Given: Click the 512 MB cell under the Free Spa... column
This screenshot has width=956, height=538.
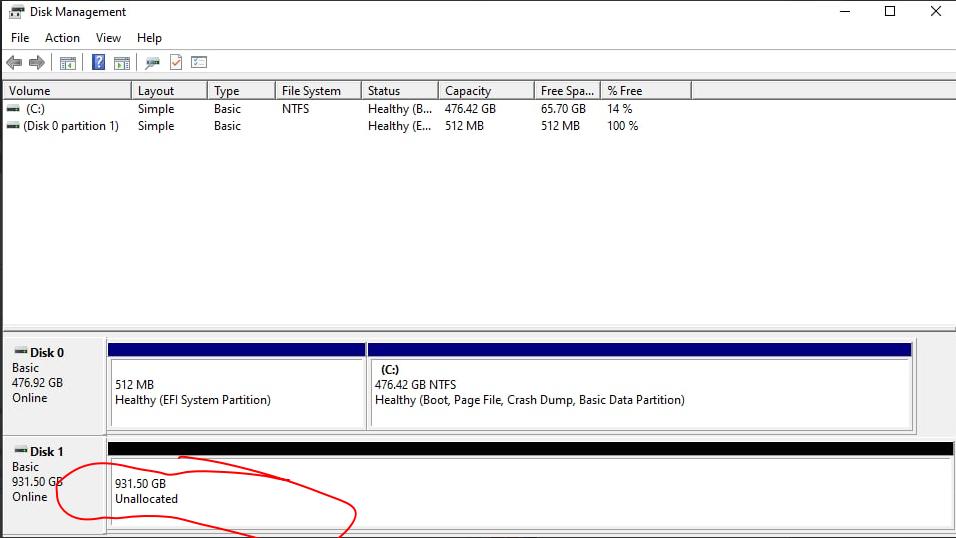Looking at the screenshot, I should tap(560, 126).
